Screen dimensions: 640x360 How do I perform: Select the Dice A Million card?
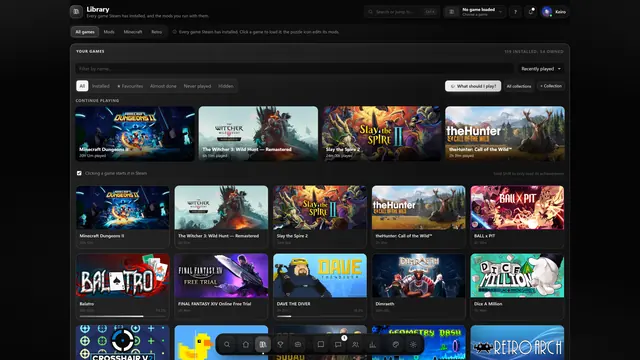click(x=517, y=286)
